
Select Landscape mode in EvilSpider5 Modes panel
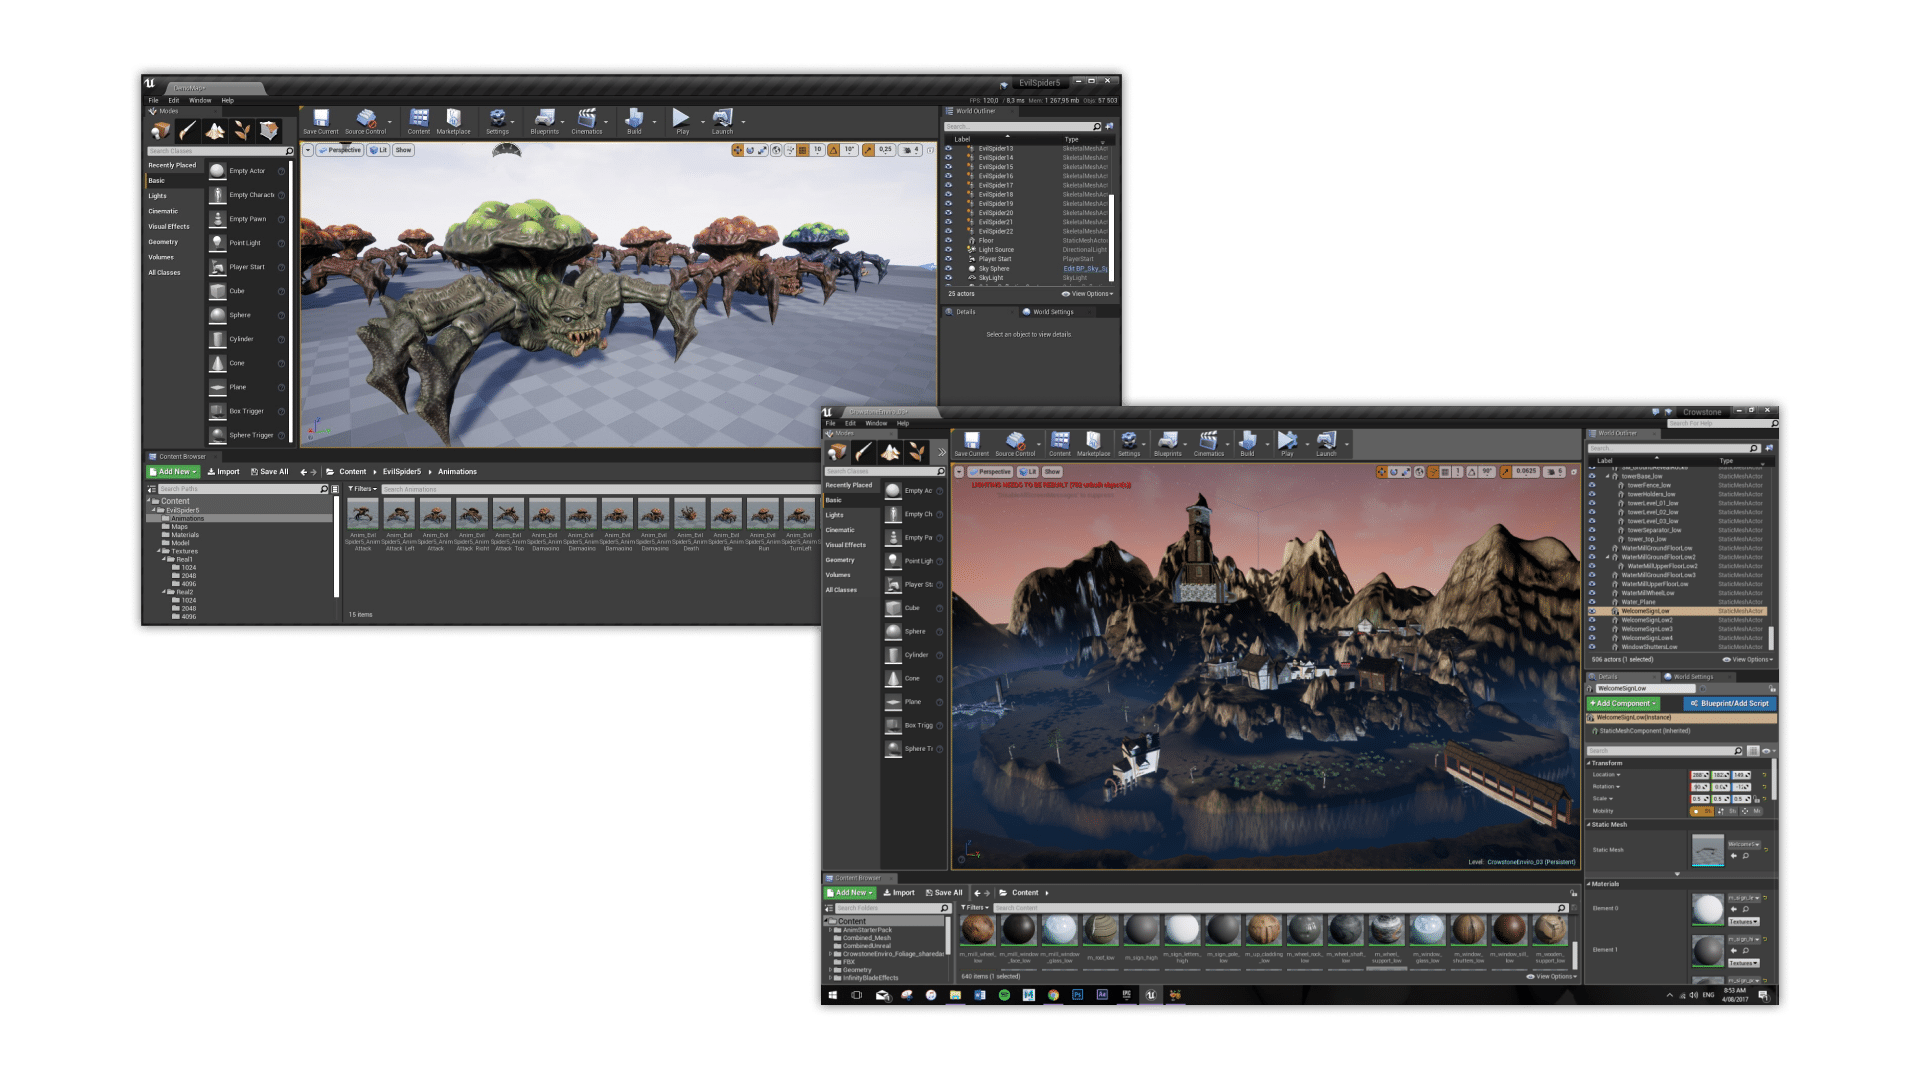point(215,131)
